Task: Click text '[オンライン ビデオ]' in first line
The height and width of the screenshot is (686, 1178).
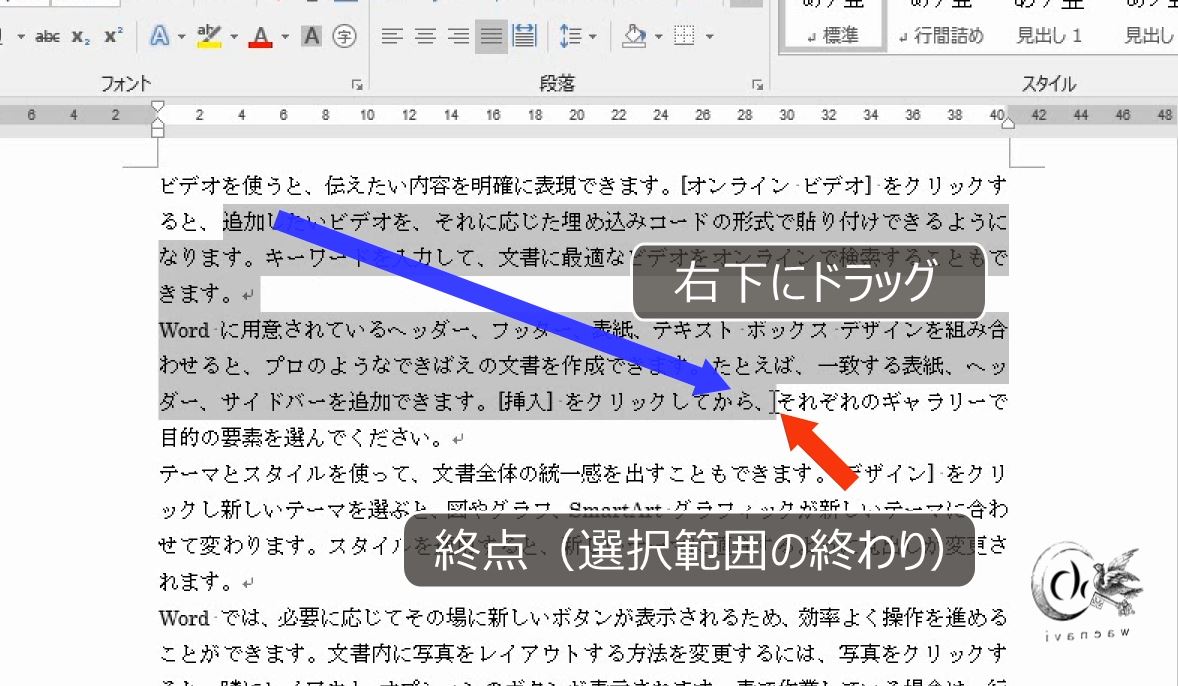Action: tap(776, 186)
